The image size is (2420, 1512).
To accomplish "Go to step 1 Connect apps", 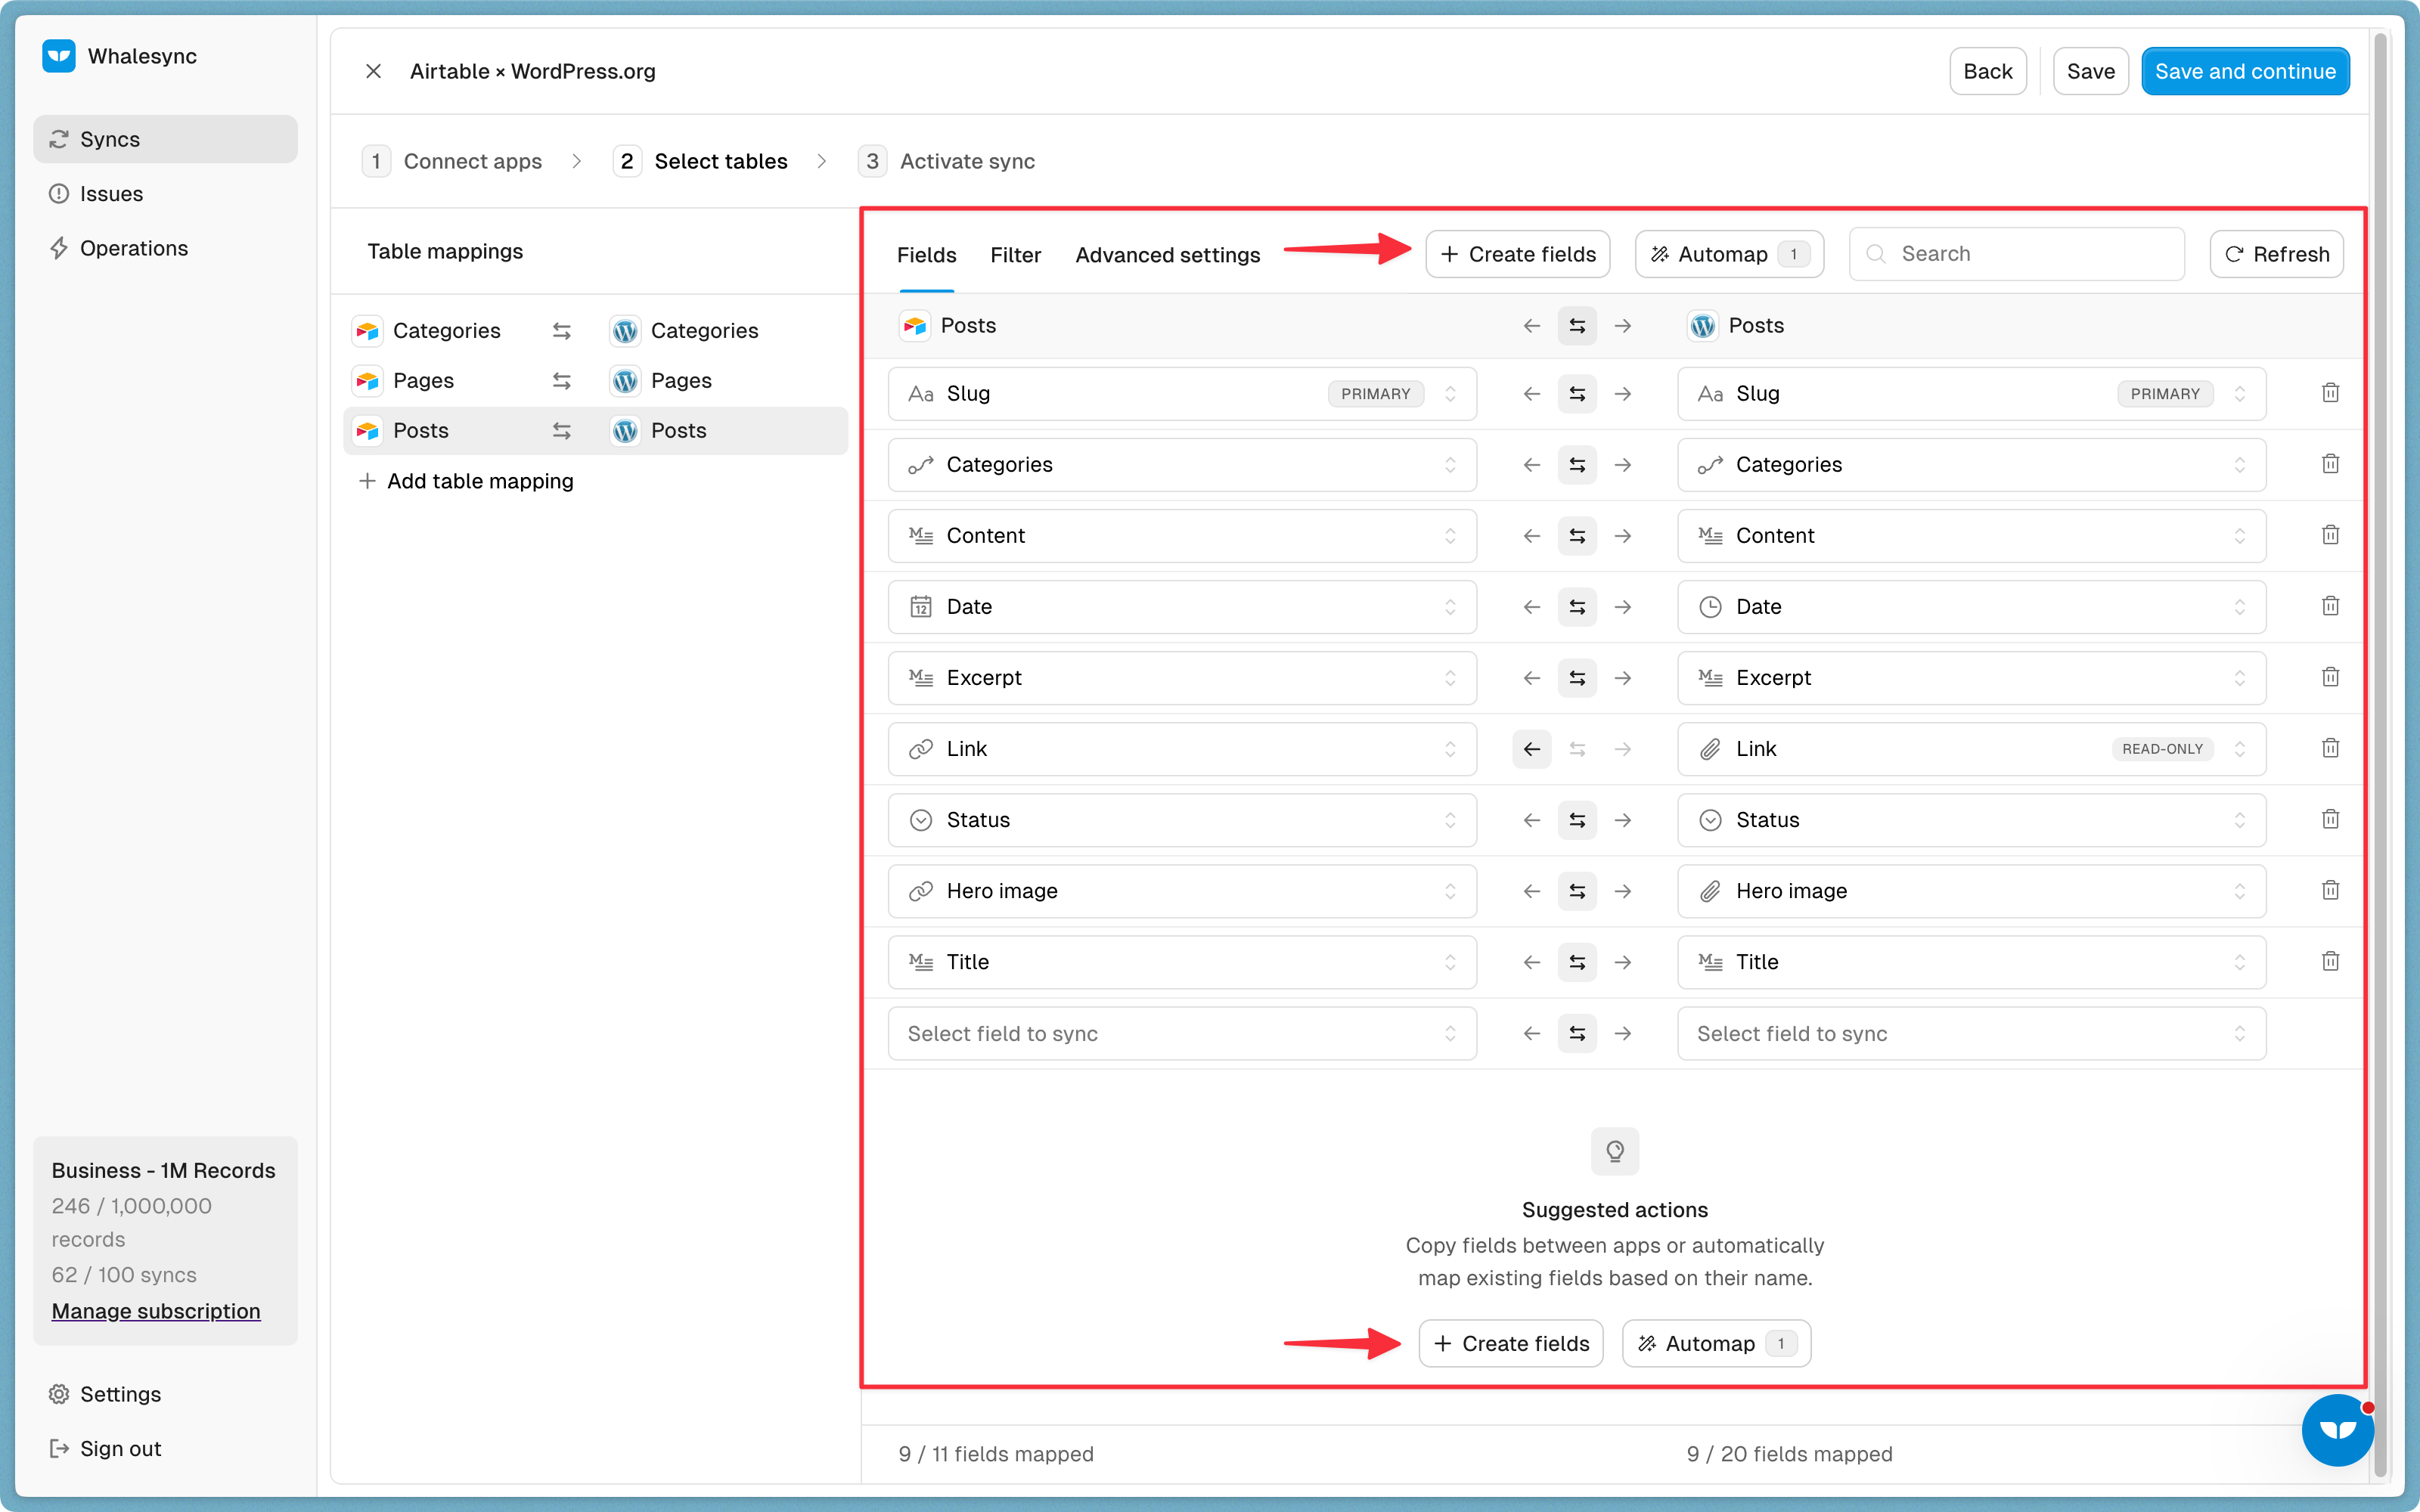I will coord(452,161).
